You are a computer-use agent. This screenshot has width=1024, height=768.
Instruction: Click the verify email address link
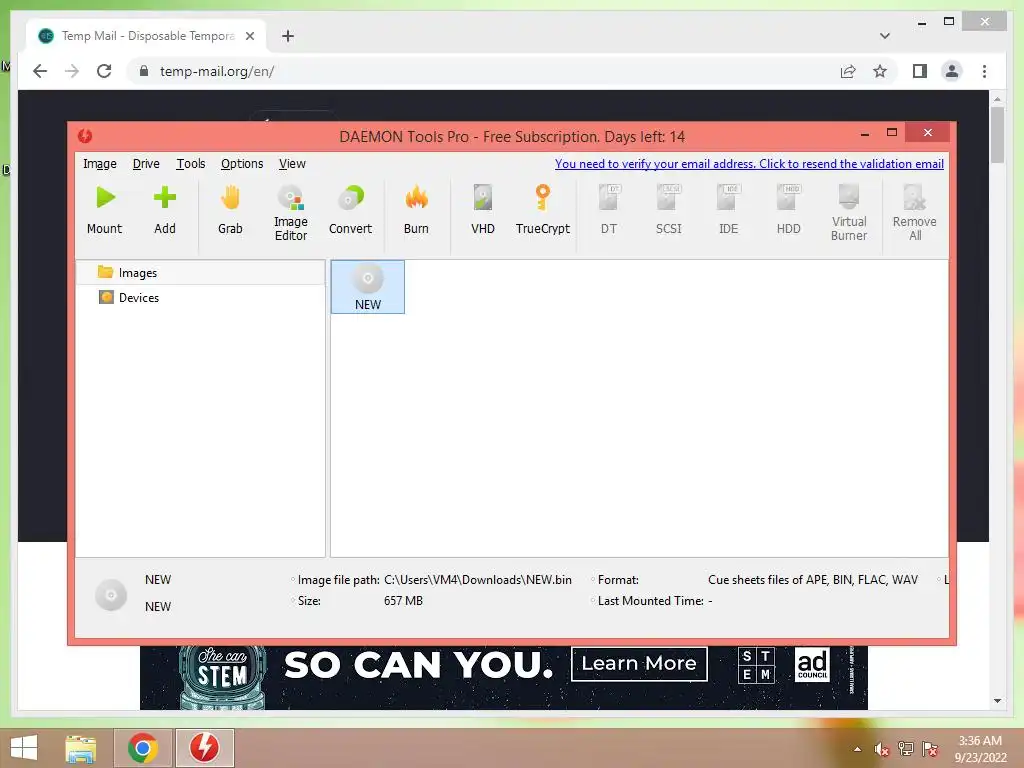(x=749, y=164)
